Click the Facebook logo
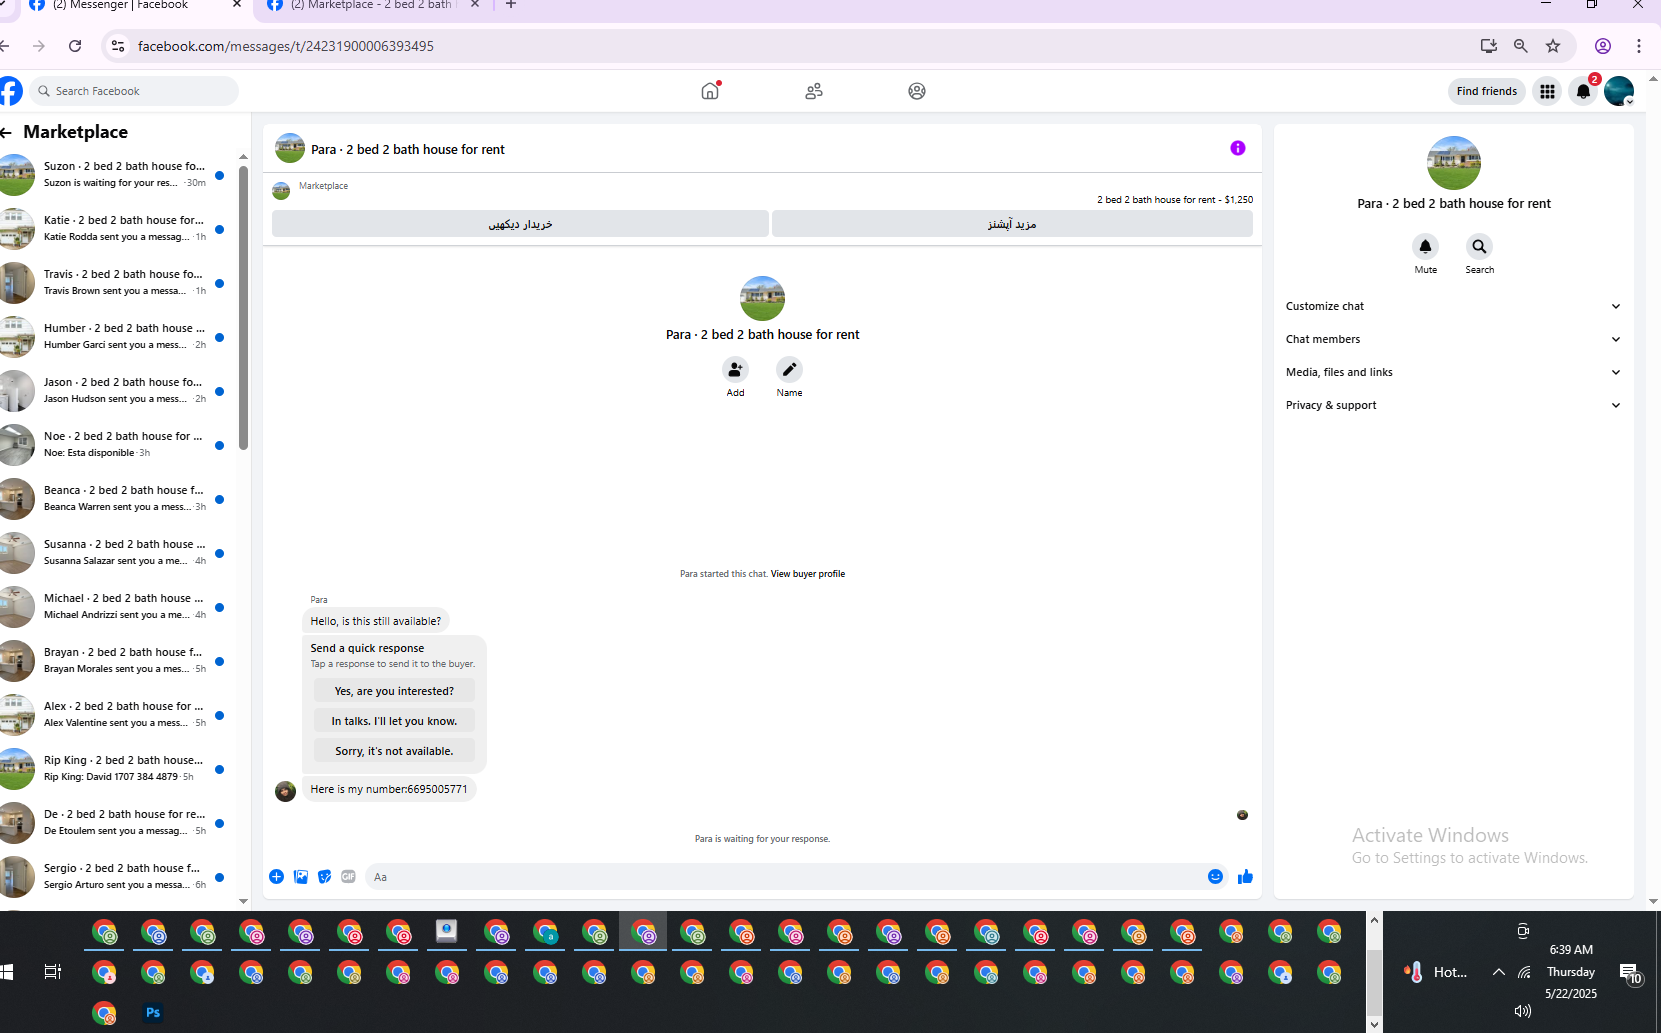Image resolution: width=1661 pixels, height=1033 pixels. (10, 91)
